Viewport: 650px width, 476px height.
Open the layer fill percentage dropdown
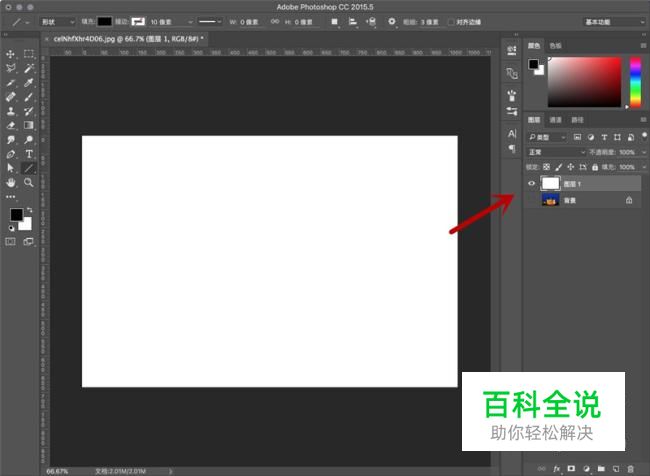pos(644,167)
